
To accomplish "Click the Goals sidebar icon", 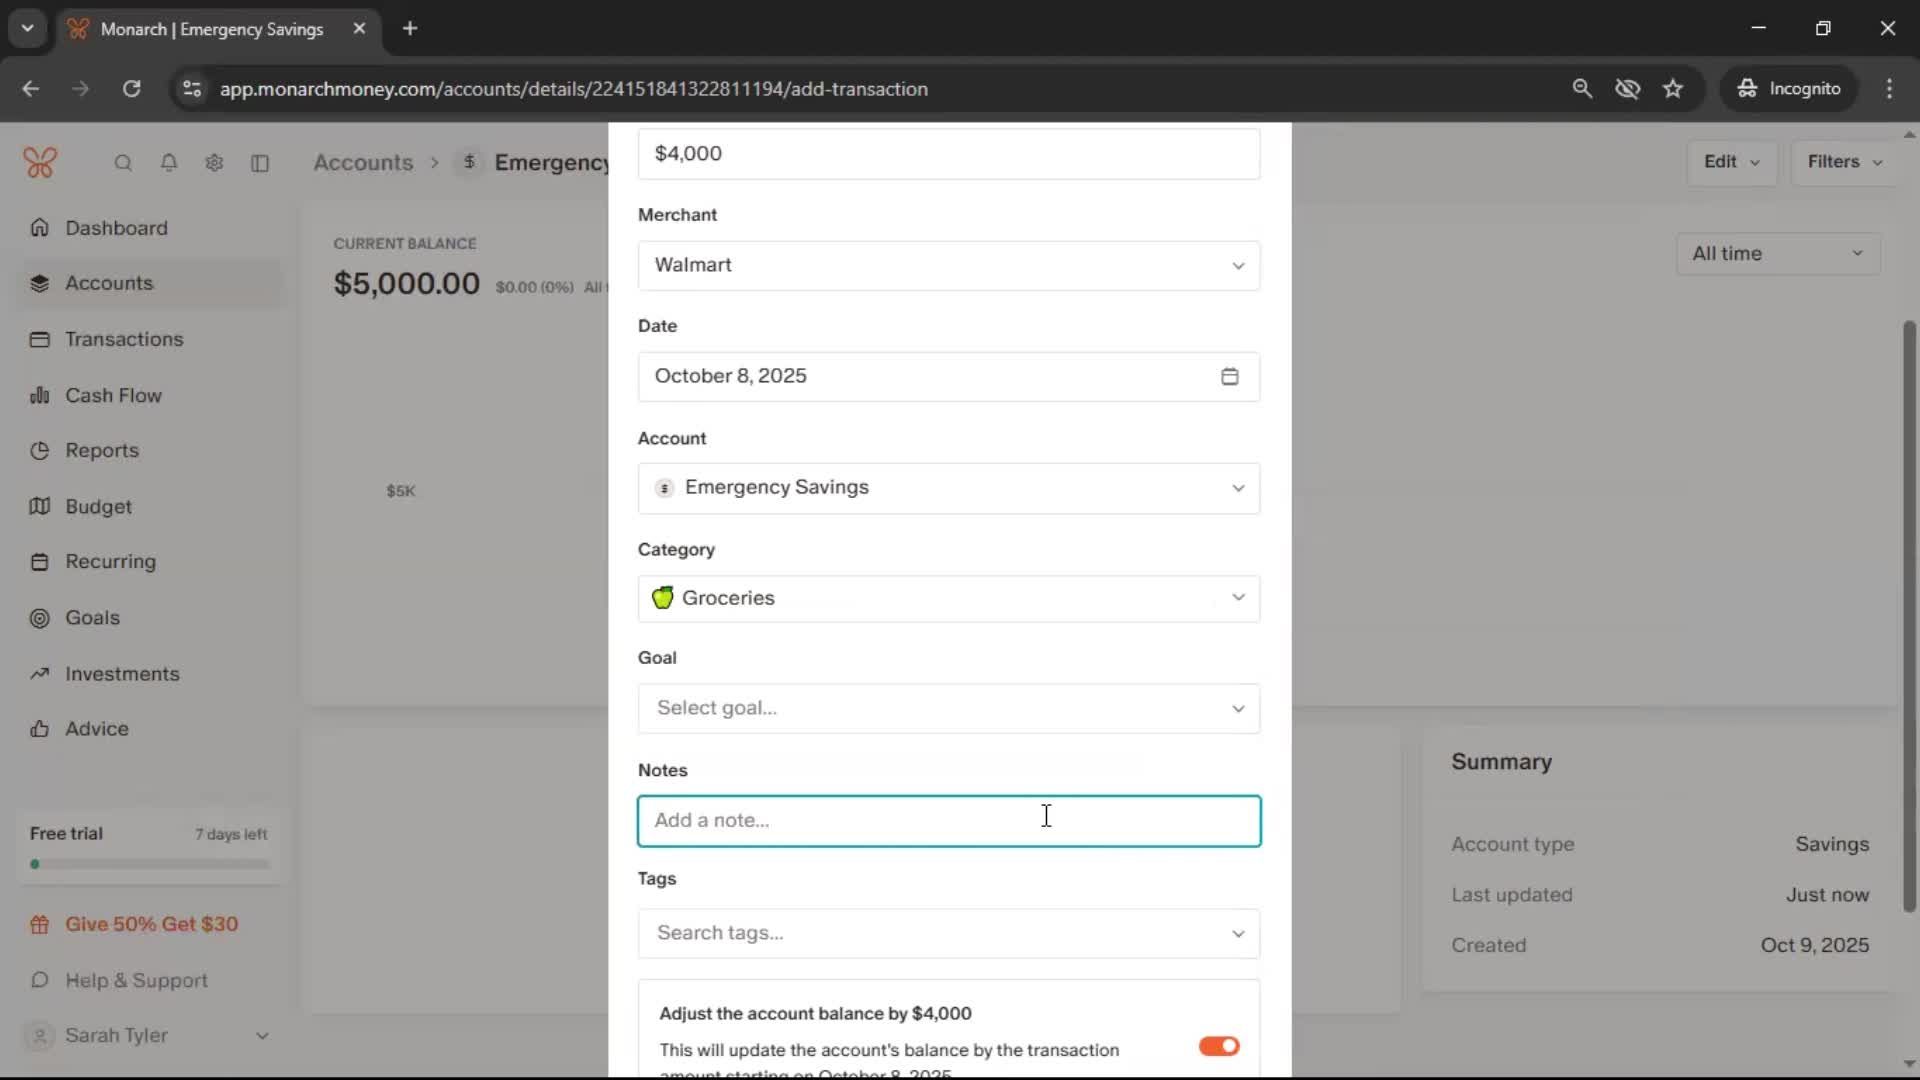I will coord(40,618).
